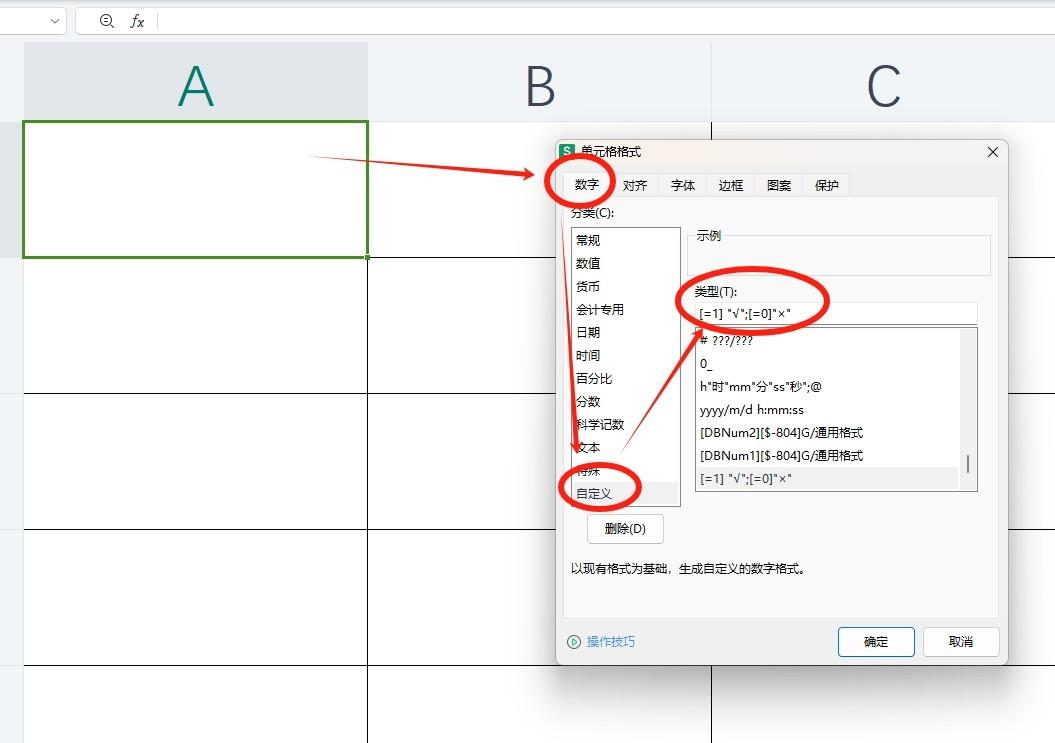
Task: Choose the h"时"mm"分"ss"秒";@ format
Action: 827,386
